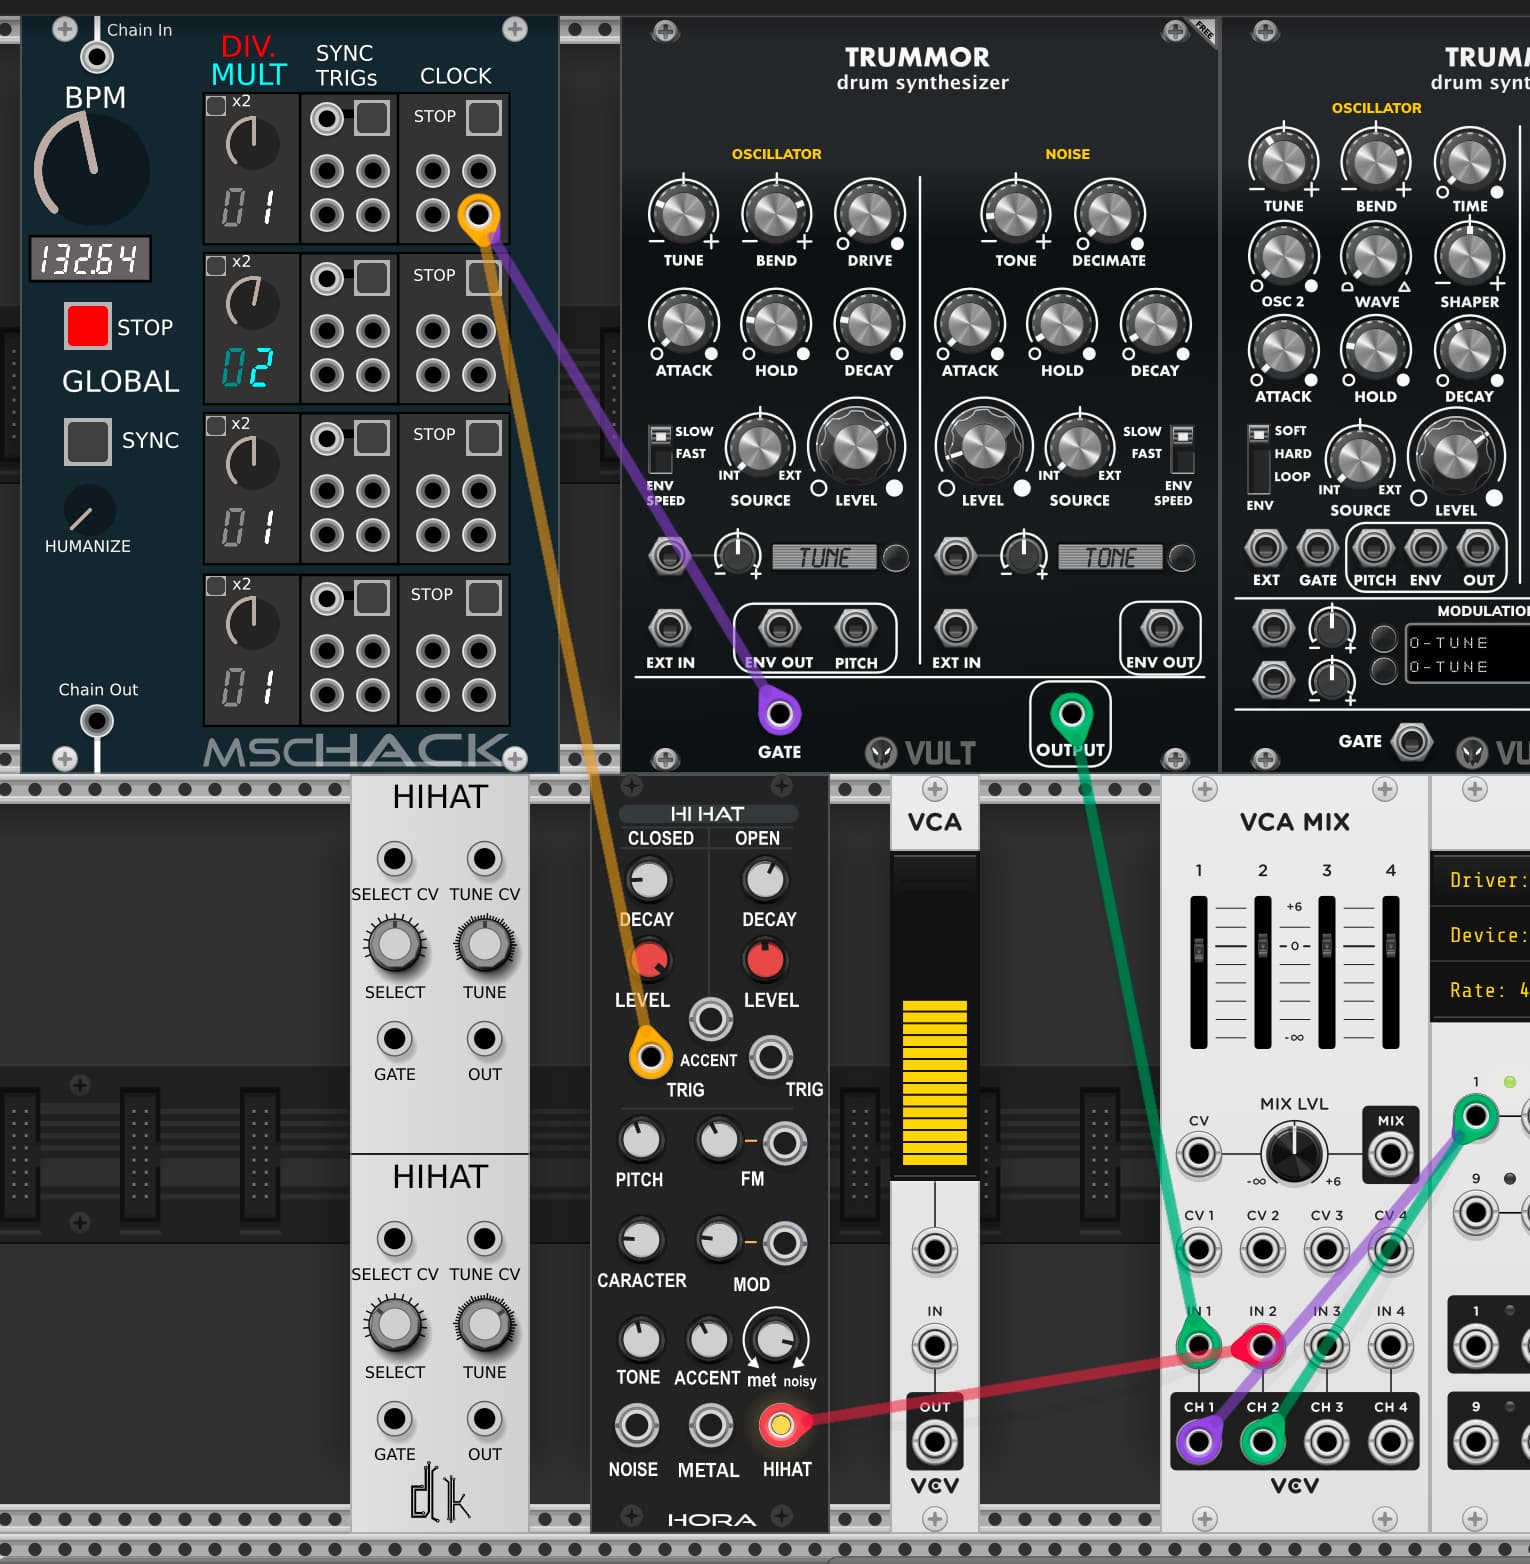Viewport: 1530px width, 1564px height.
Task: Open the audio Driver selector
Action: pyautogui.click(x=1482, y=880)
